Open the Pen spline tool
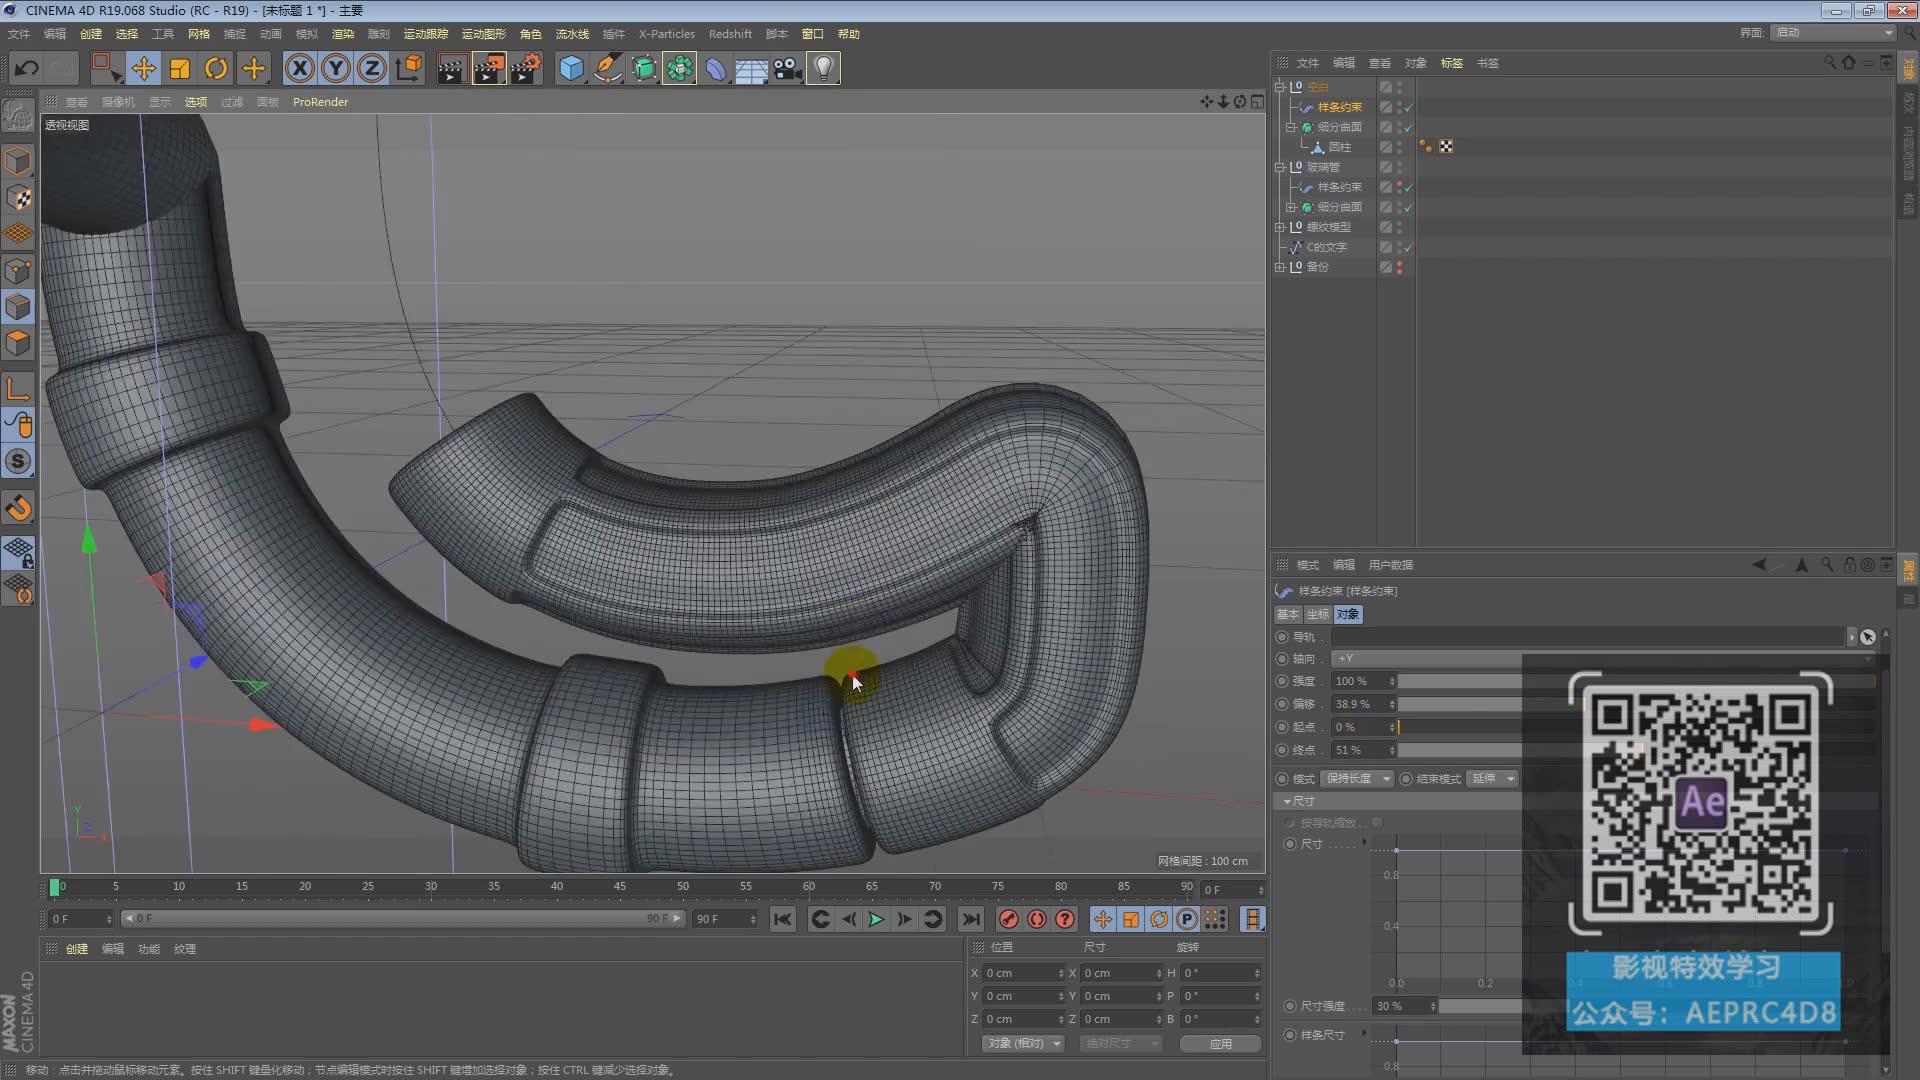 pos(607,68)
